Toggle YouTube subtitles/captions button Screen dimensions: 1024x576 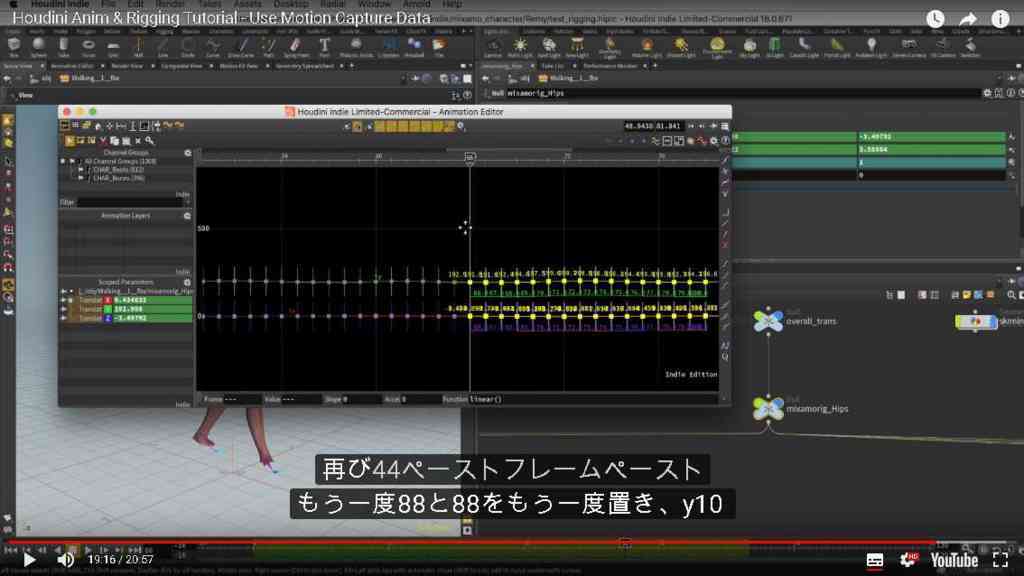point(875,560)
